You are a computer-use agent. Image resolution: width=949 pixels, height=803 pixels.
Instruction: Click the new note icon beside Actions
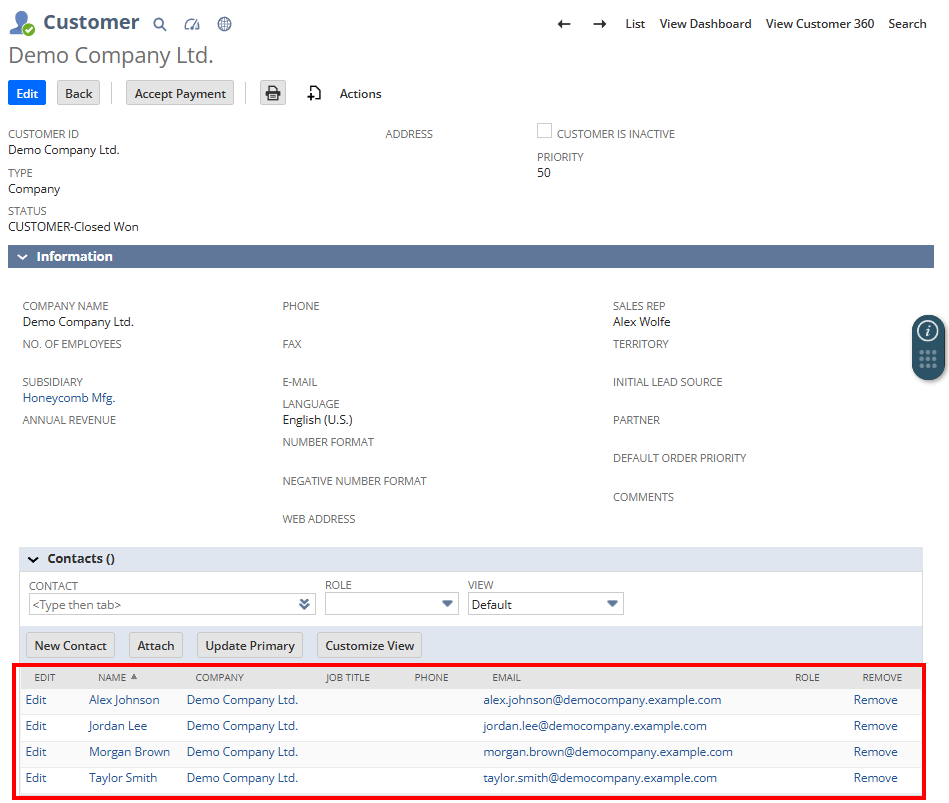(314, 93)
